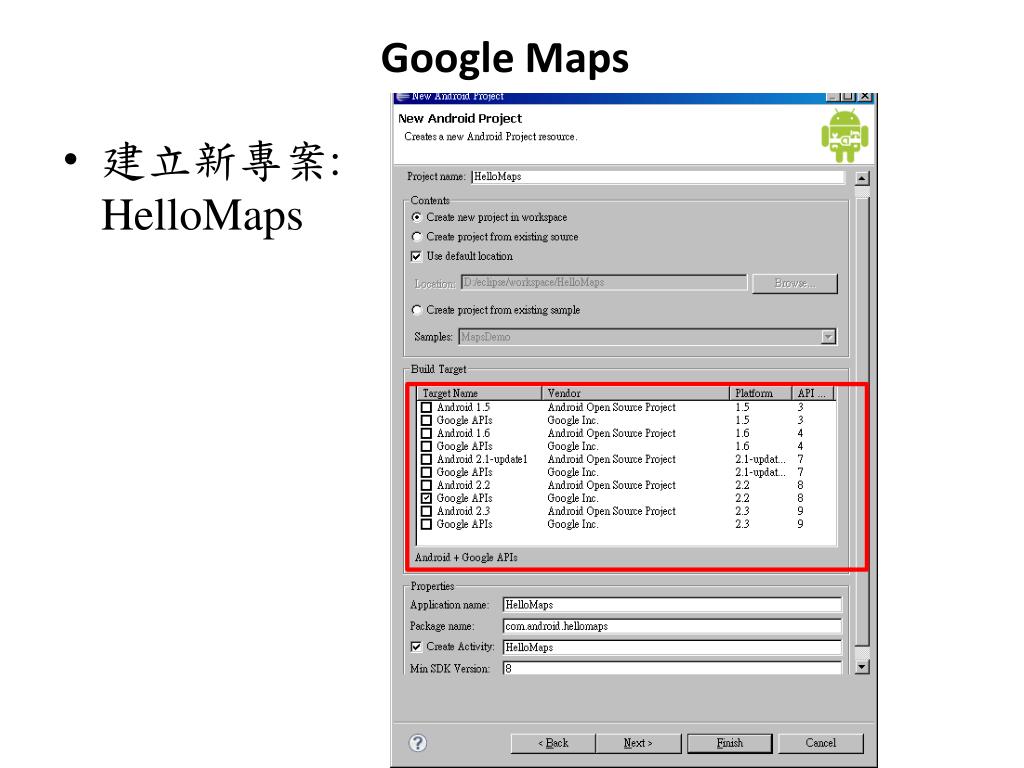Check the Android 1.5 target
The height and width of the screenshot is (768, 1024).
[x=426, y=407]
